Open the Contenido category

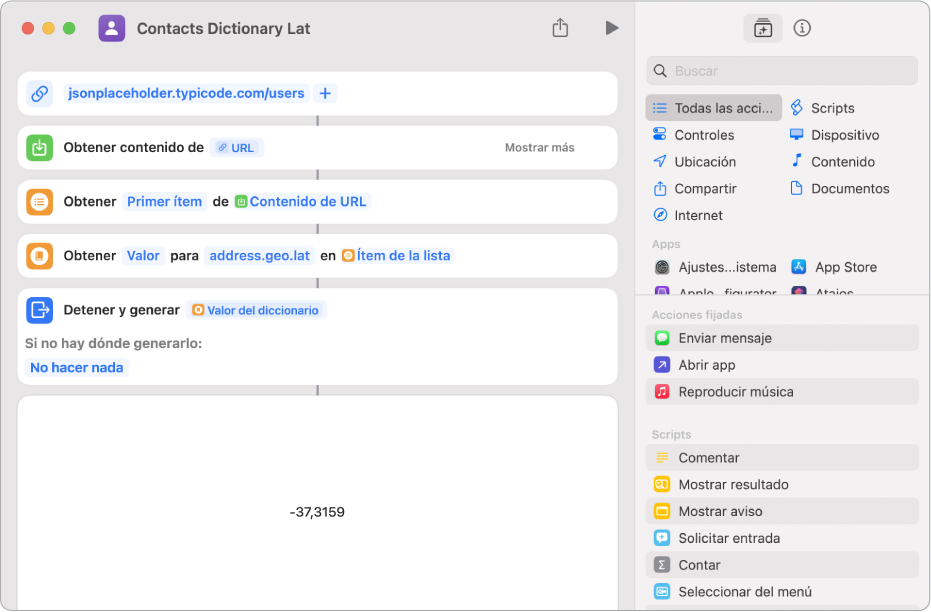(x=843, y=161)
